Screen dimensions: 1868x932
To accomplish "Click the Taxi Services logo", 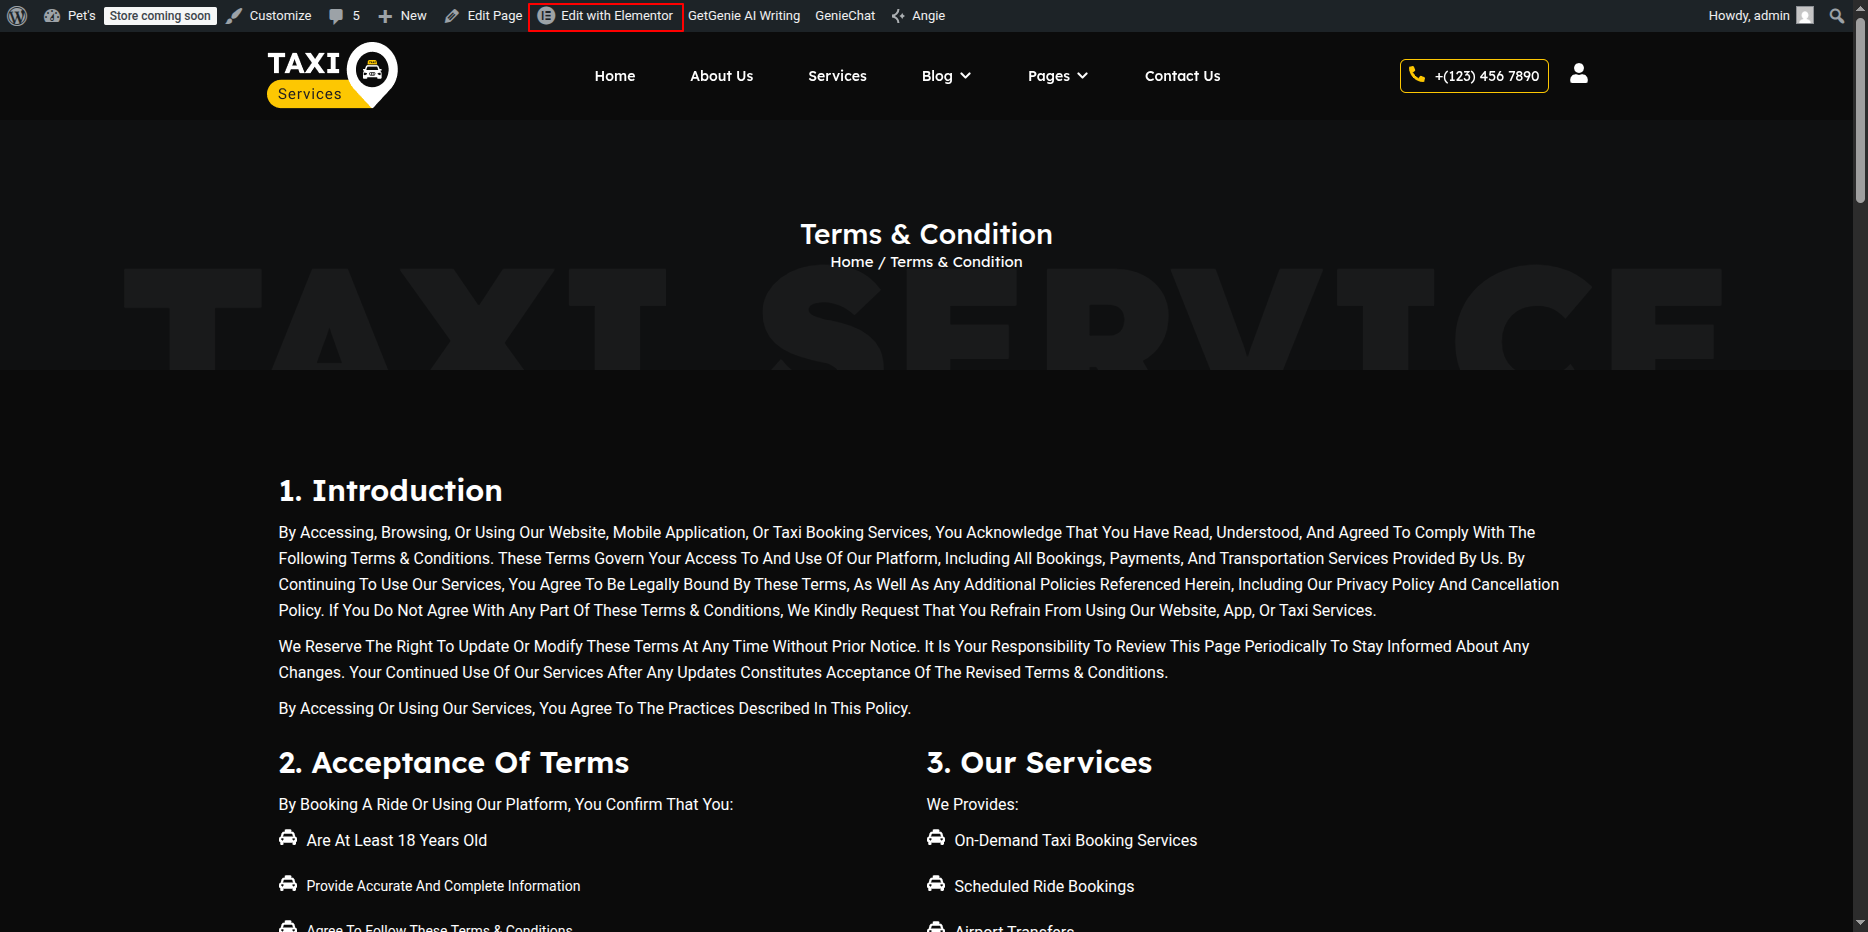I will tap(332, 75).
